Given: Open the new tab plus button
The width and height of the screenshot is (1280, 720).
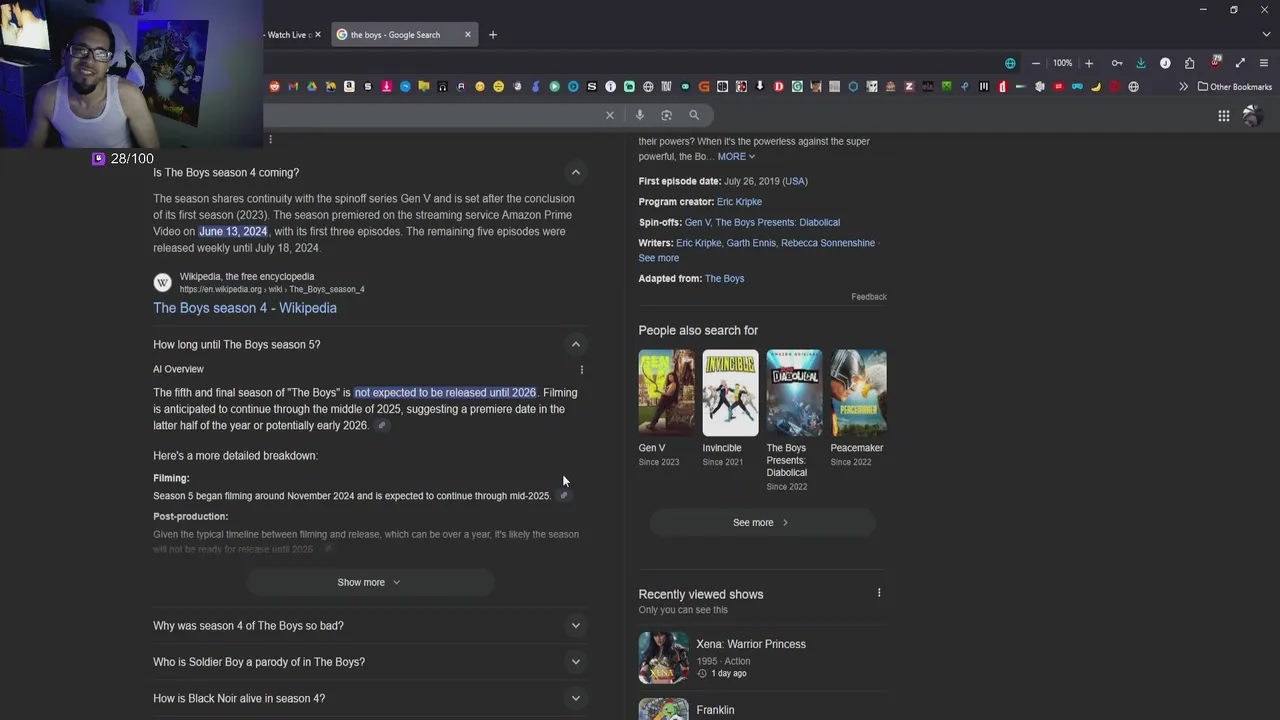Looking at the screenshot, I should pos(492,35).
